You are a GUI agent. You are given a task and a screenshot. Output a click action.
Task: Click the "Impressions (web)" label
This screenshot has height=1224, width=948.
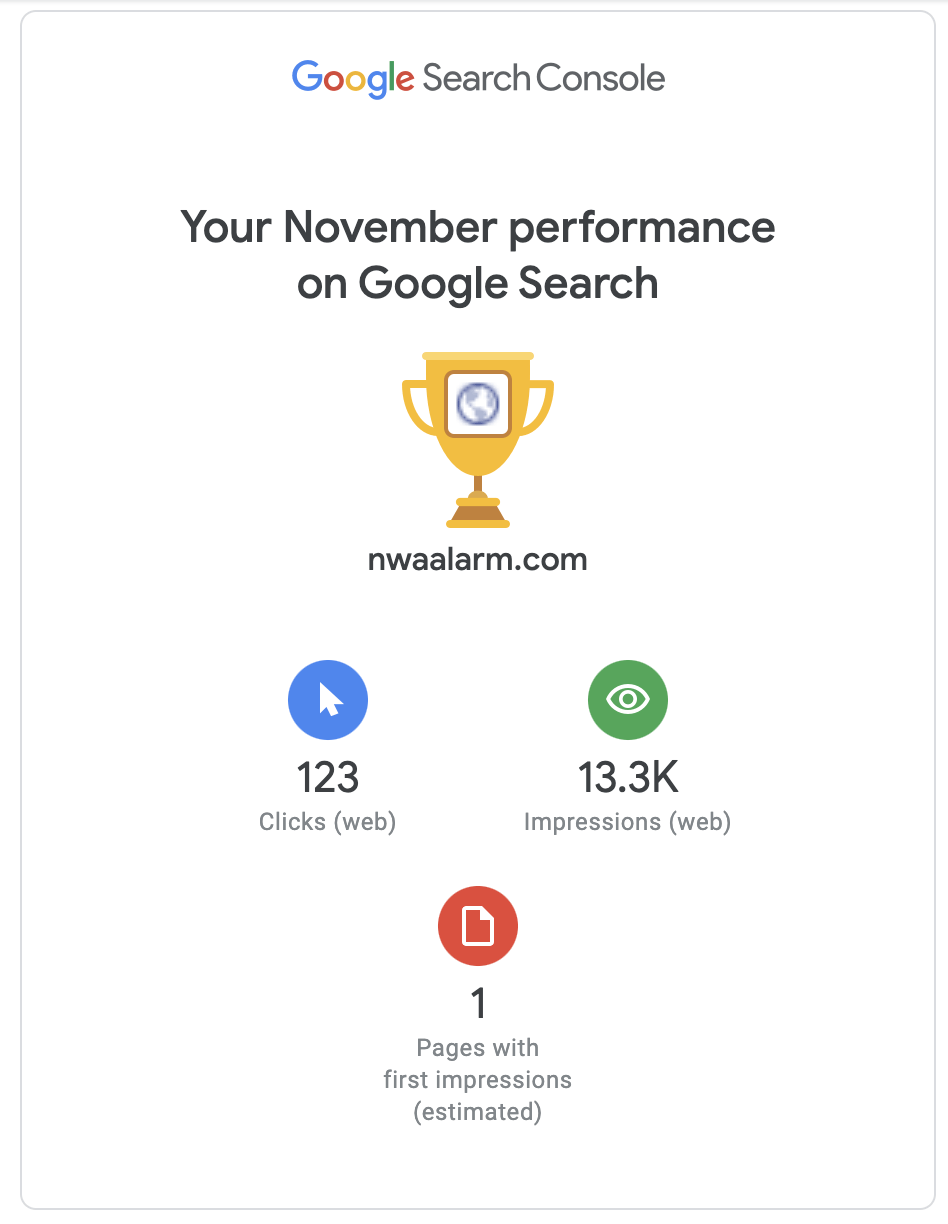pyautogui.click(x=628, y=822)
